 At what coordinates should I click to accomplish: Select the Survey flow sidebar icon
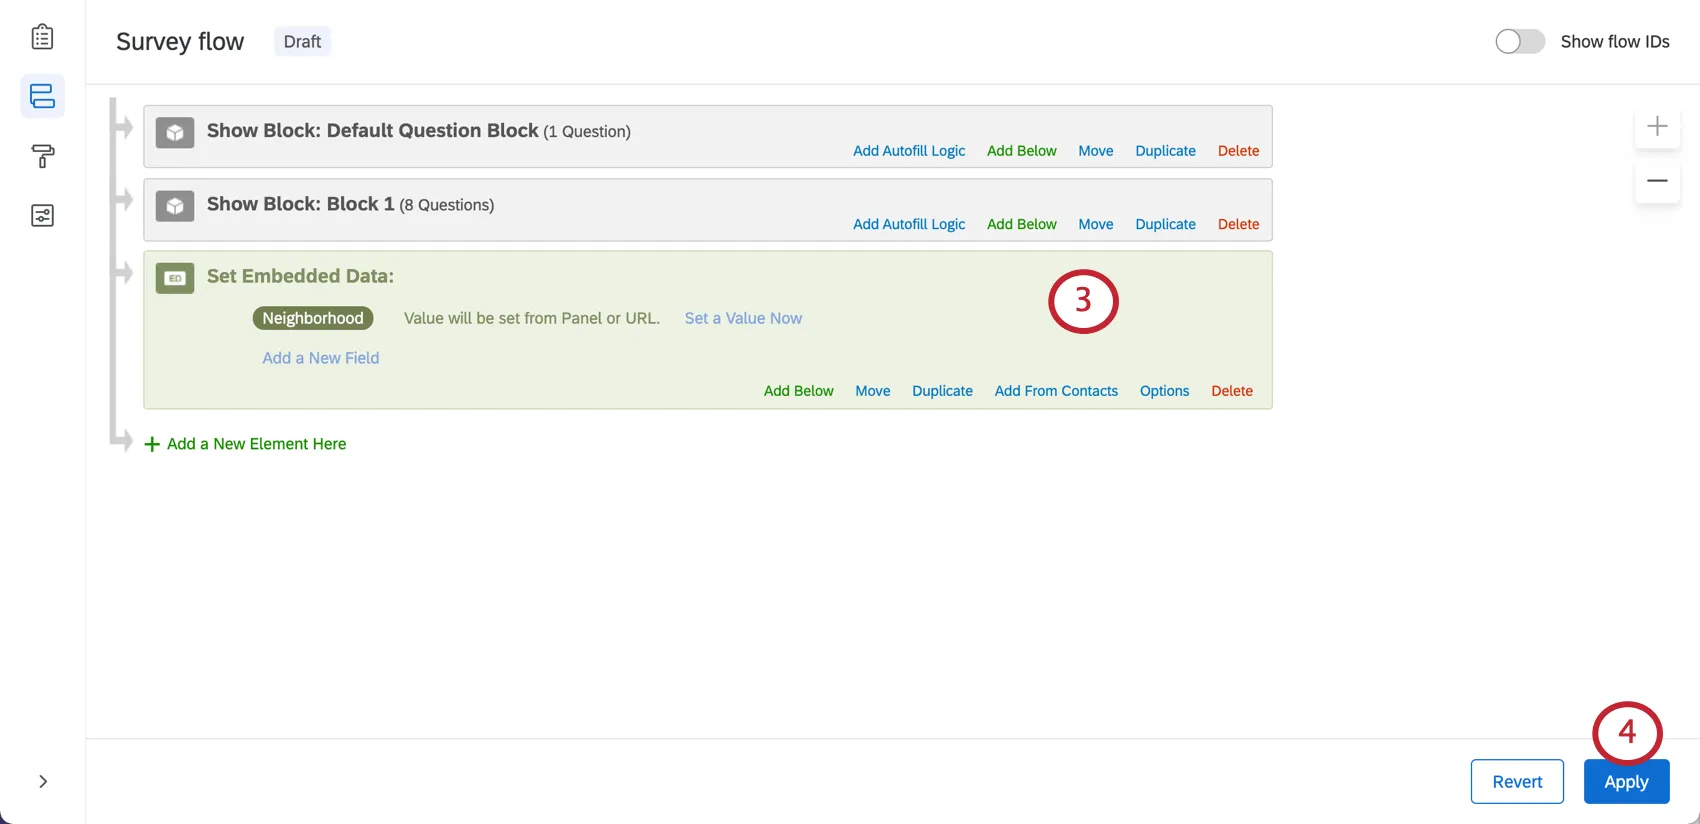(42, 96)
